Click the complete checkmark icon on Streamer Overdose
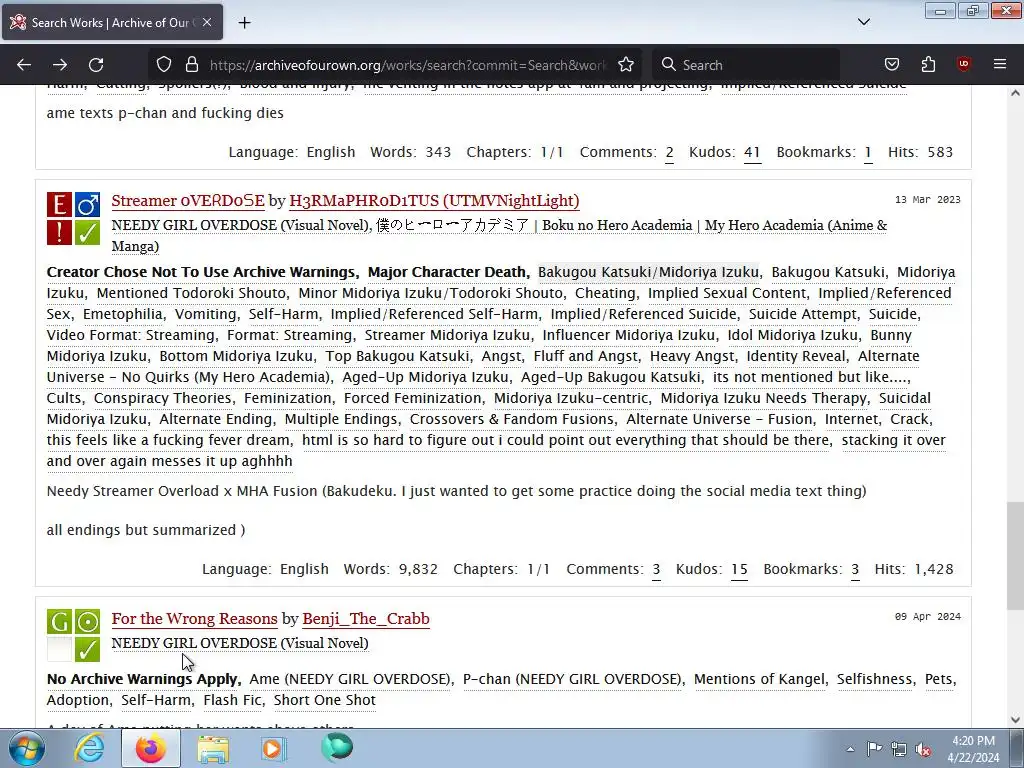Image resolution: width=1024 pixels, height=768 pixels. click(x=87, y=232)
